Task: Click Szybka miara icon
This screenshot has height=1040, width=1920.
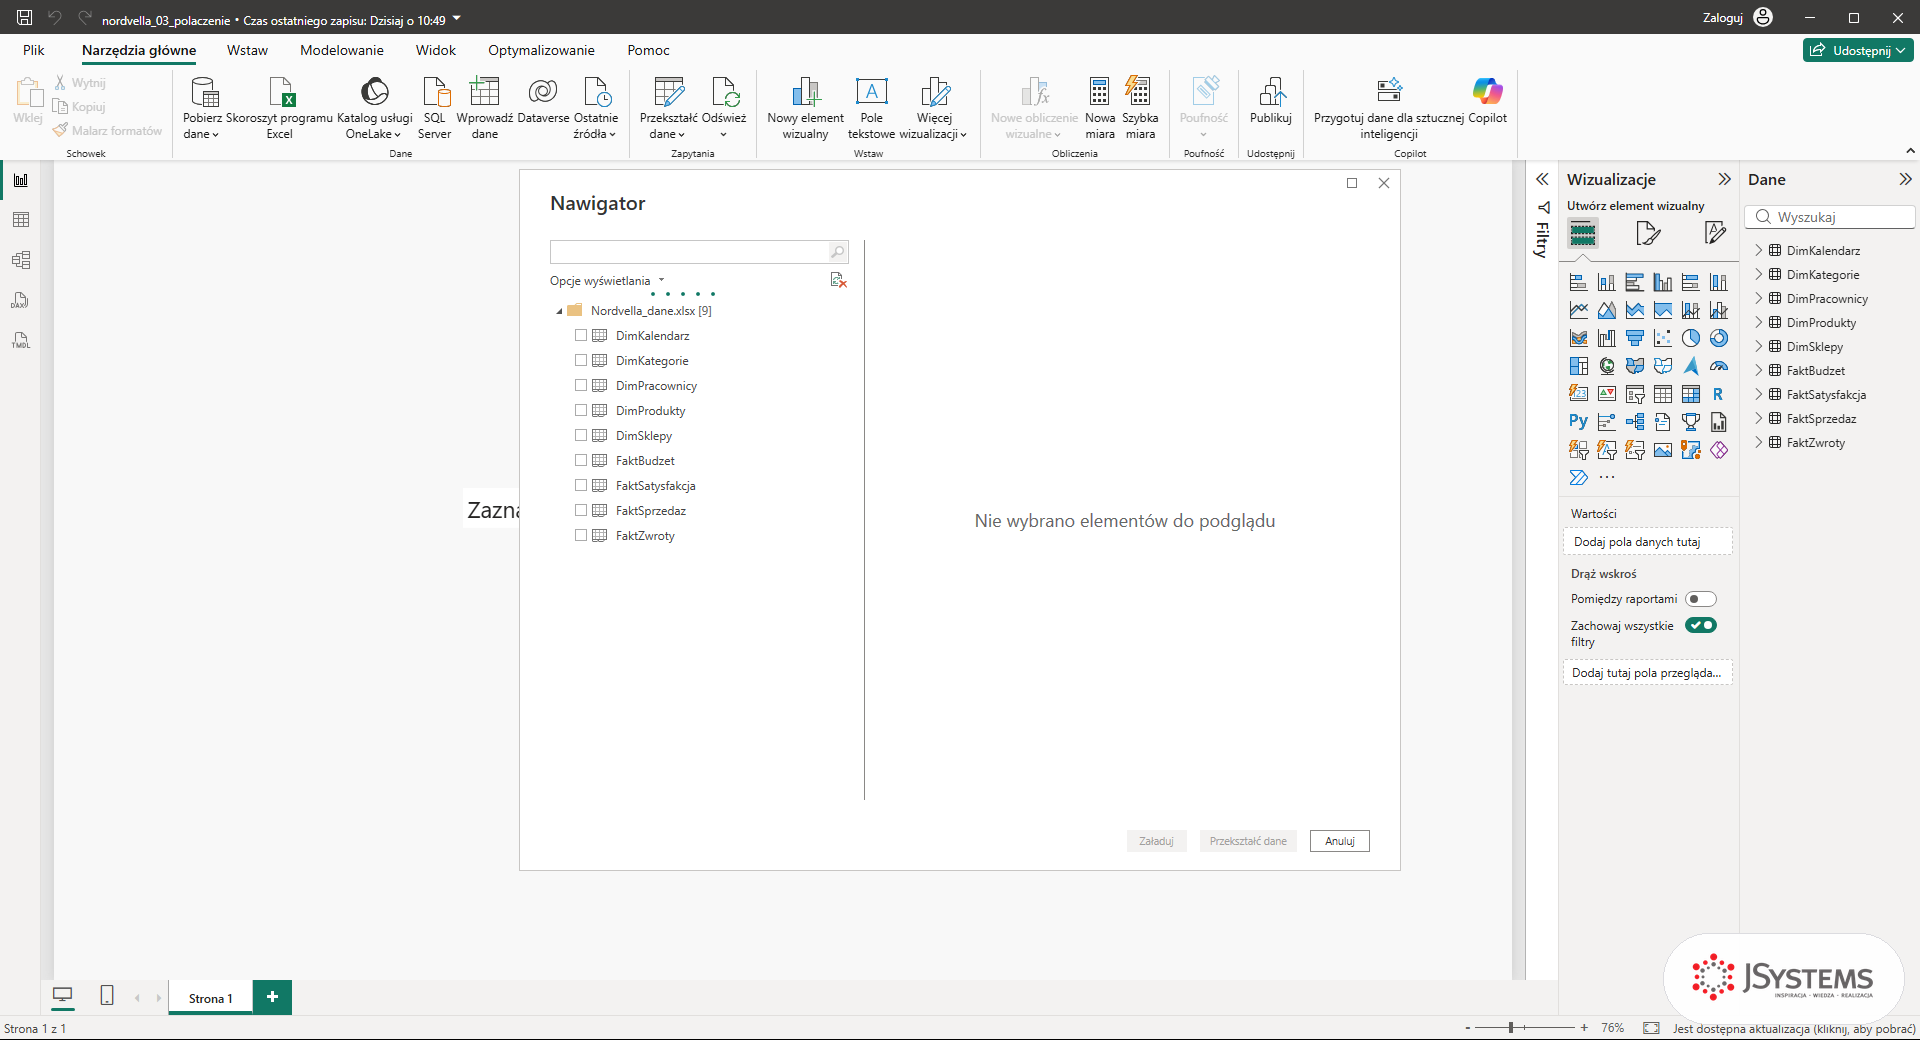Action: point(1138,92)
